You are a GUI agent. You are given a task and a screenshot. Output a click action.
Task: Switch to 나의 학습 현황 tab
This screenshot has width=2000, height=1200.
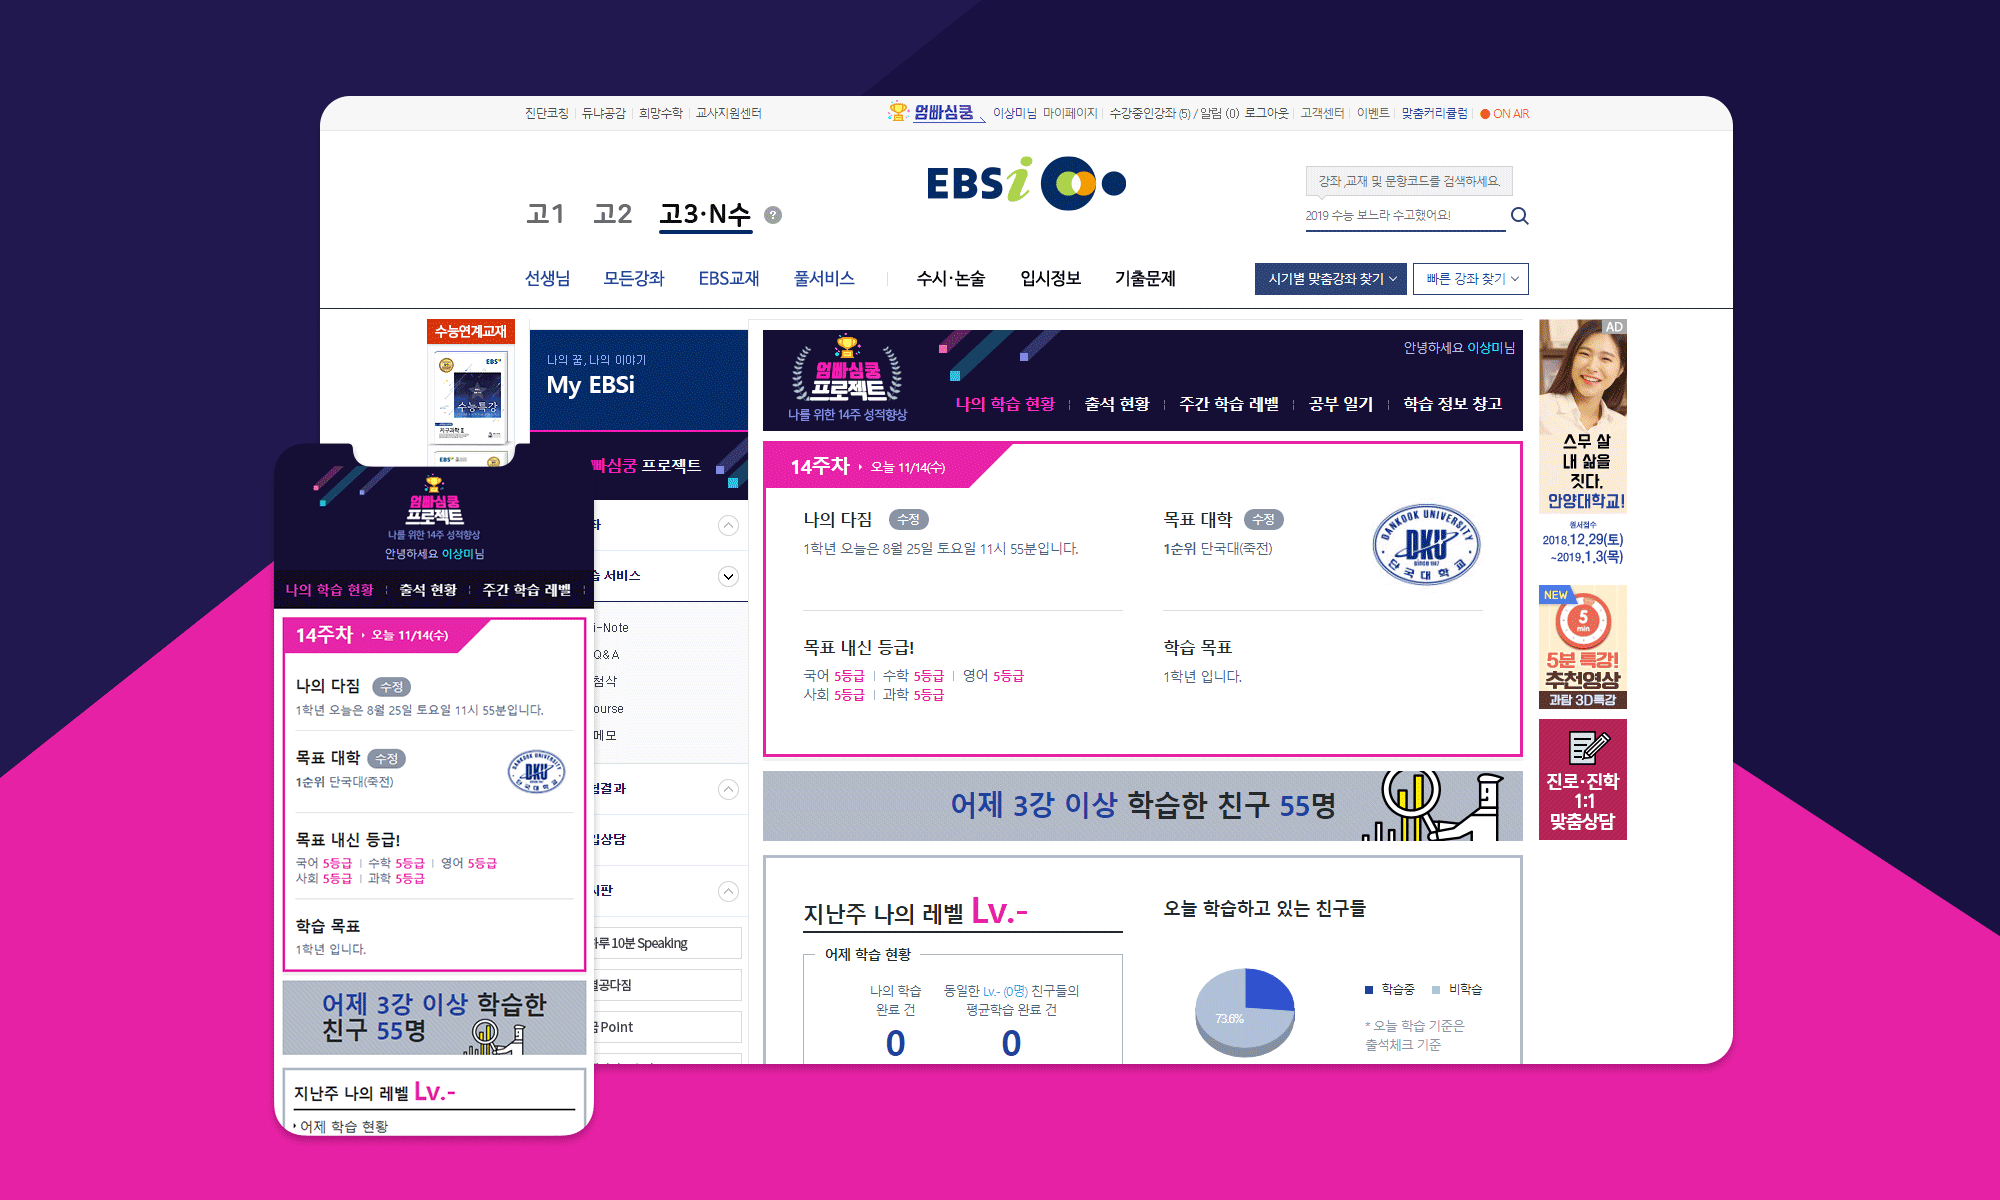pyautogui.click(x=1005, y=404)
